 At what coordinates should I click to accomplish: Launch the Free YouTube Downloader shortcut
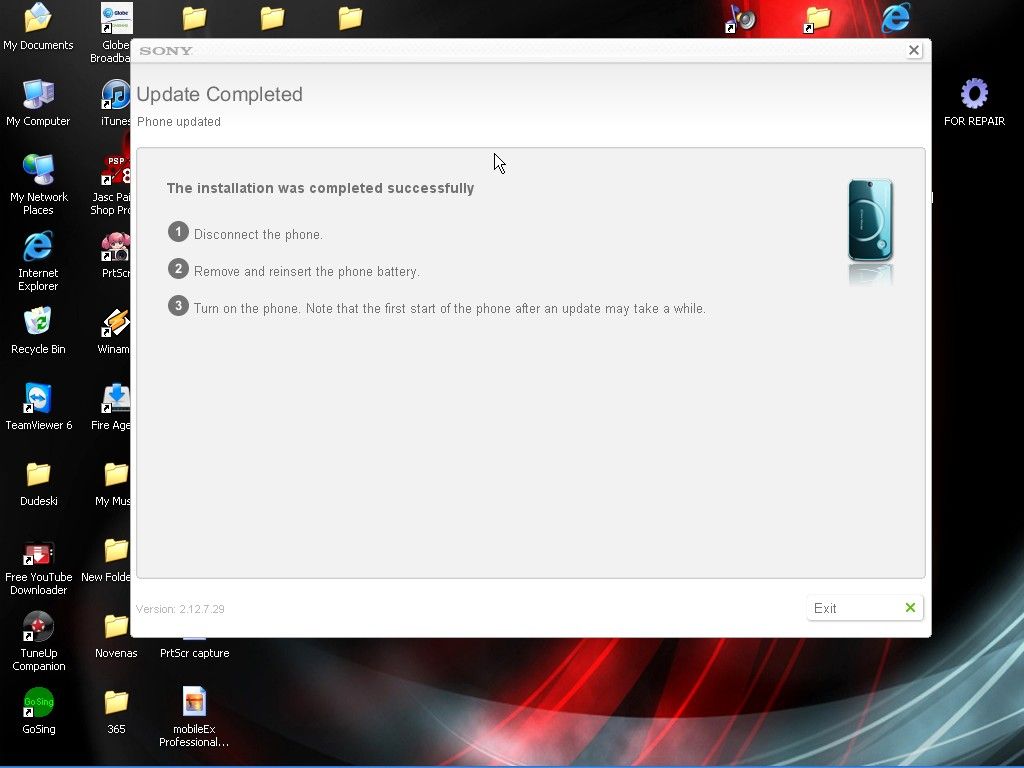tap(38, 552)
